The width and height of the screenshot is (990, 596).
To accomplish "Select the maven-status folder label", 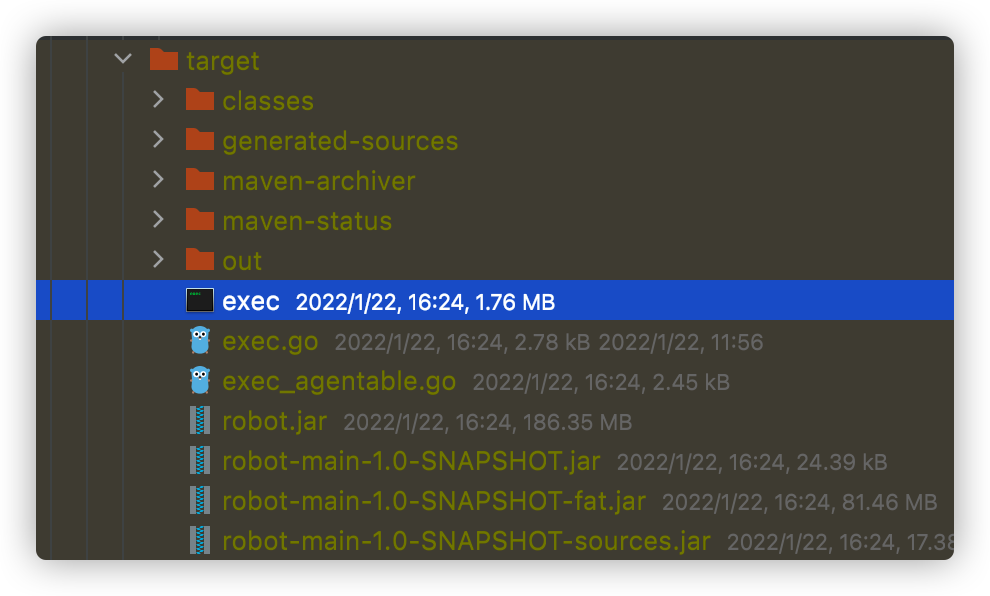I will (x=307, y=221).
